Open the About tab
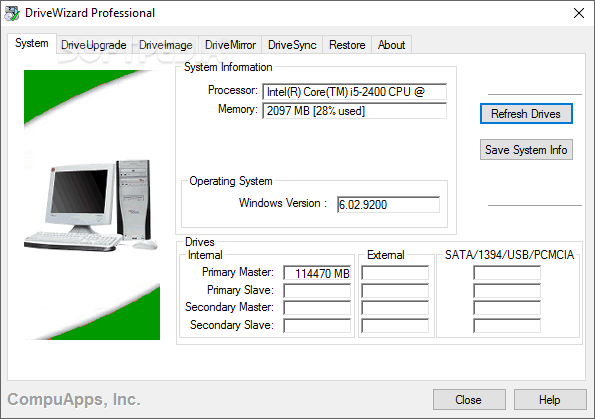This screenshot has height=419, width=595. pos(391,45)
